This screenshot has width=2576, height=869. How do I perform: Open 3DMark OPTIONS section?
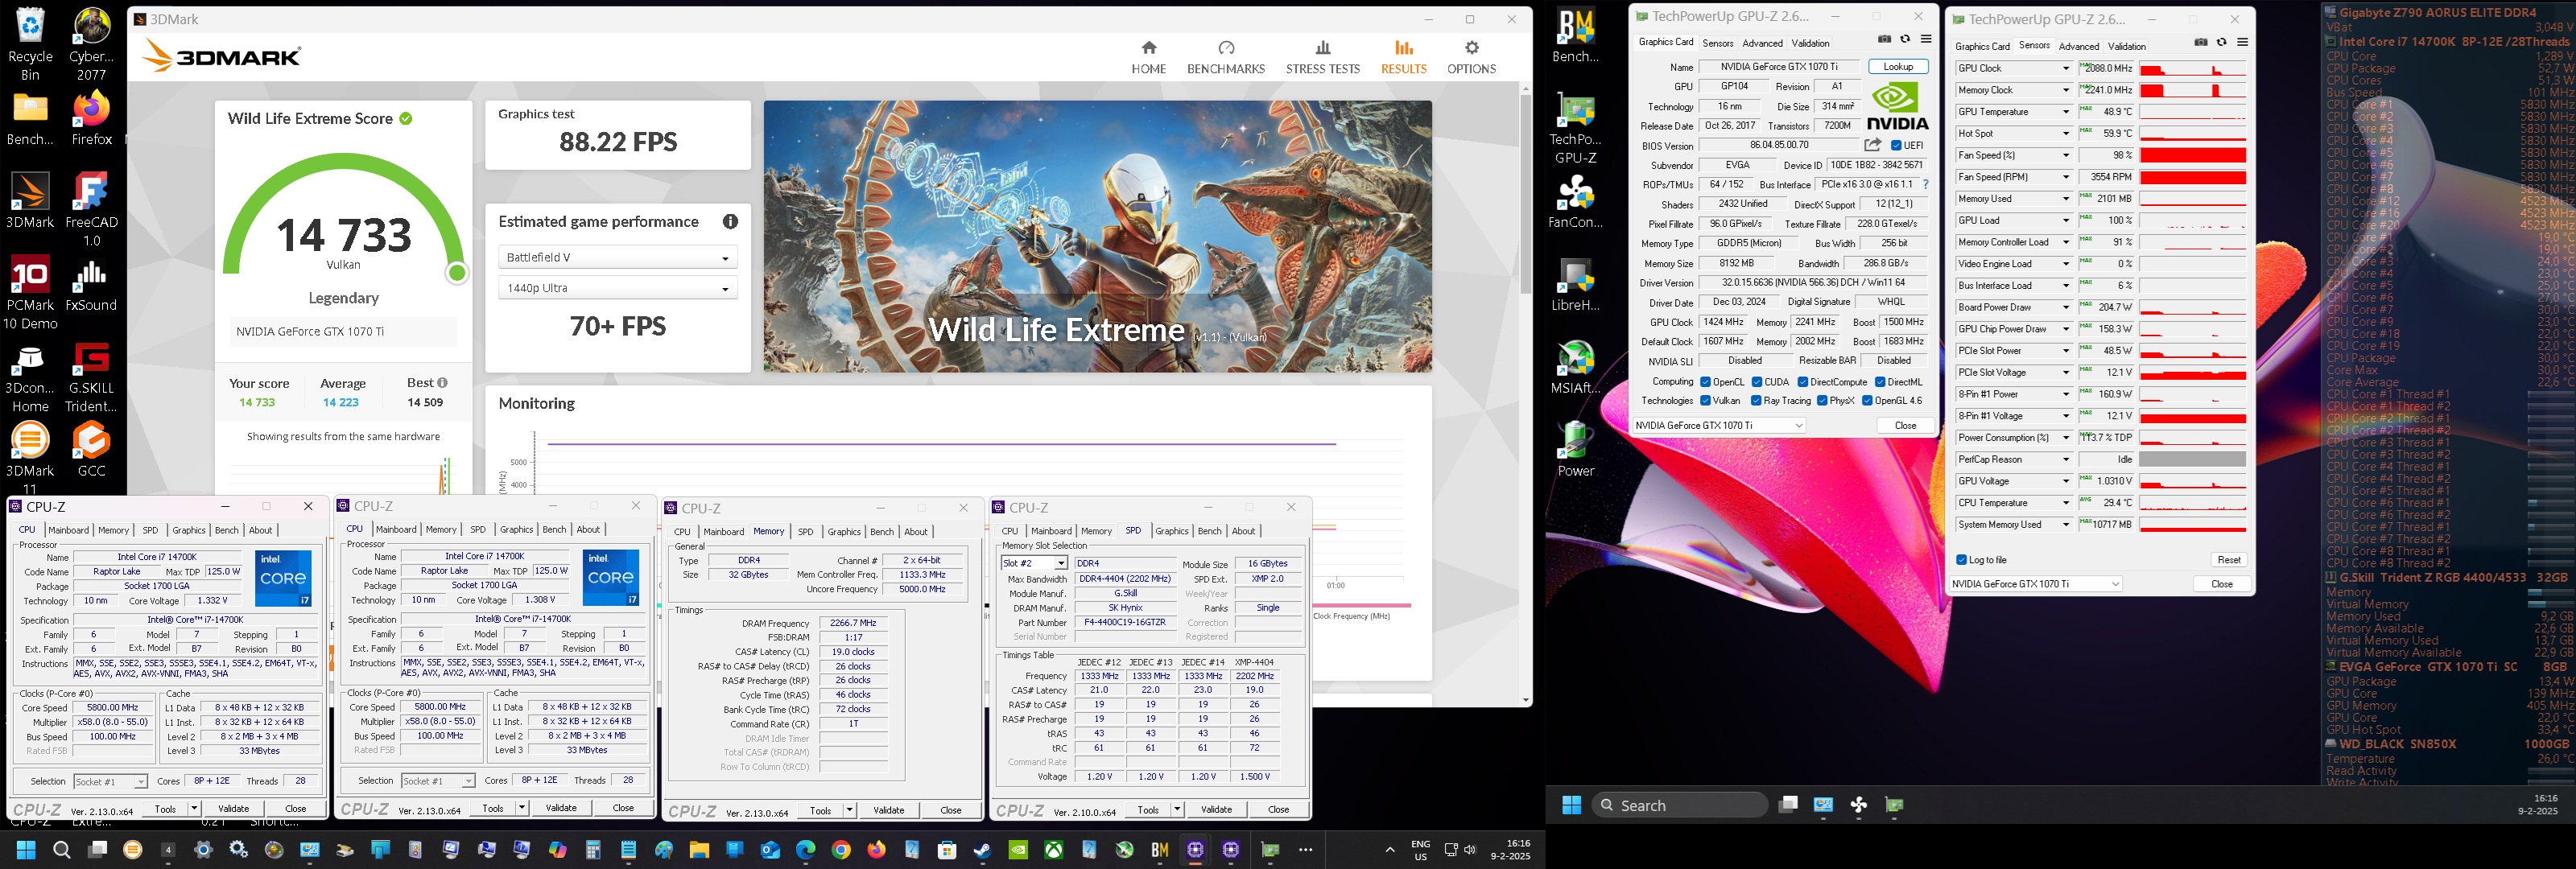click(x=1472, y=57)
